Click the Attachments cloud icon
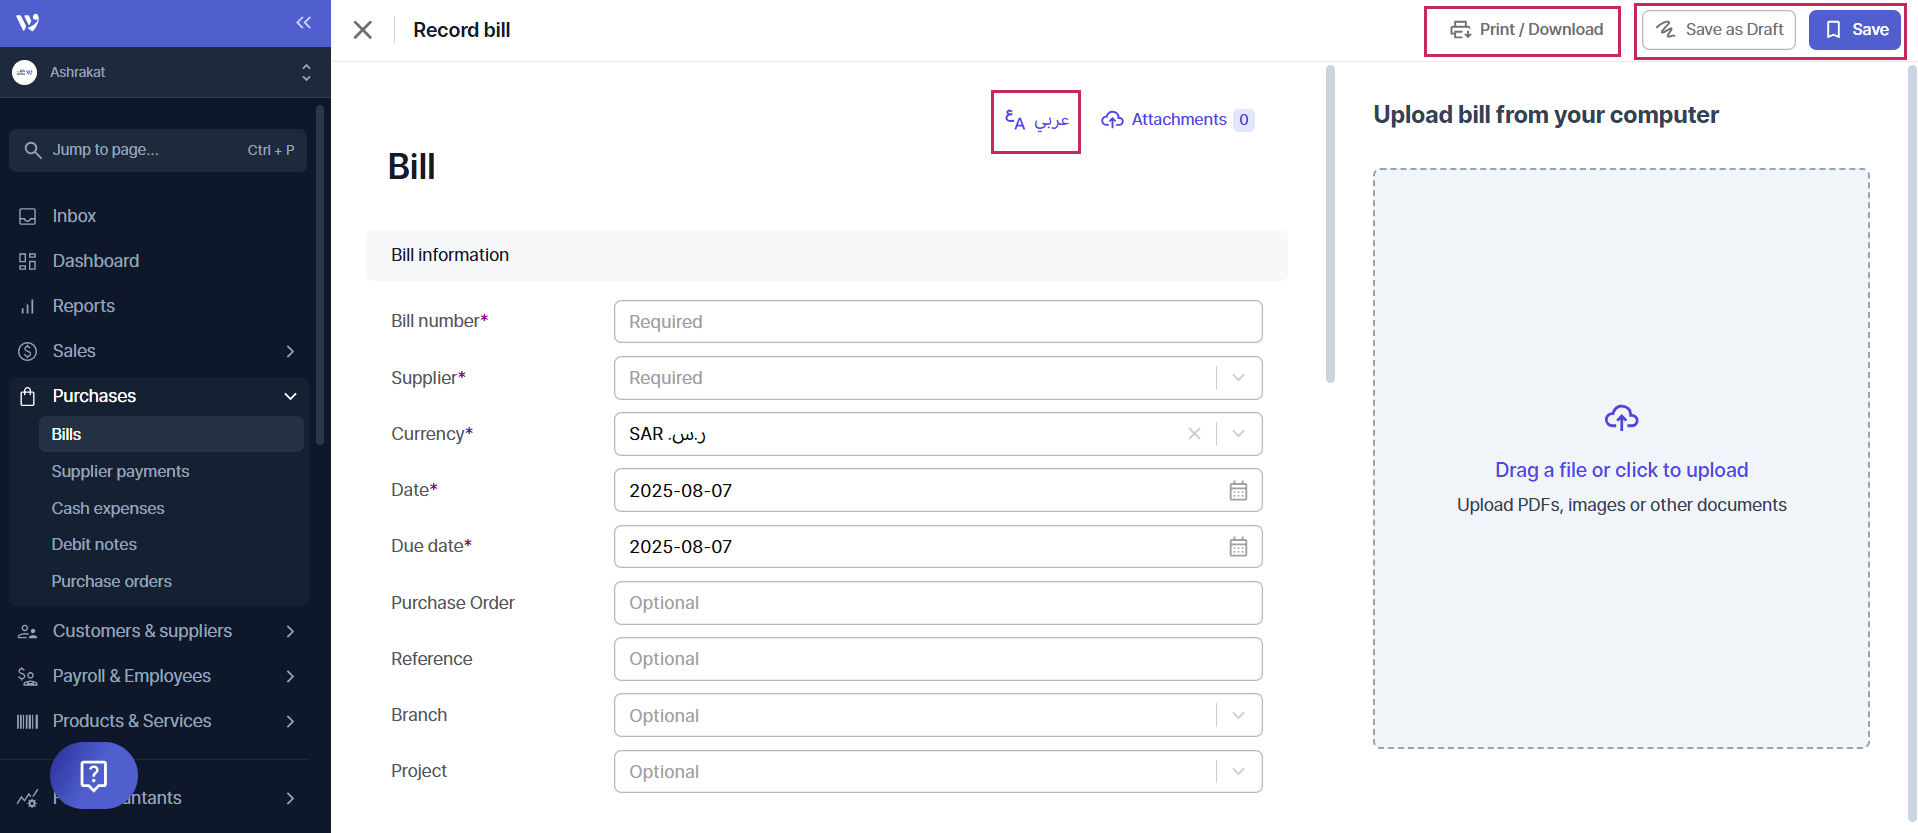 1112,120
